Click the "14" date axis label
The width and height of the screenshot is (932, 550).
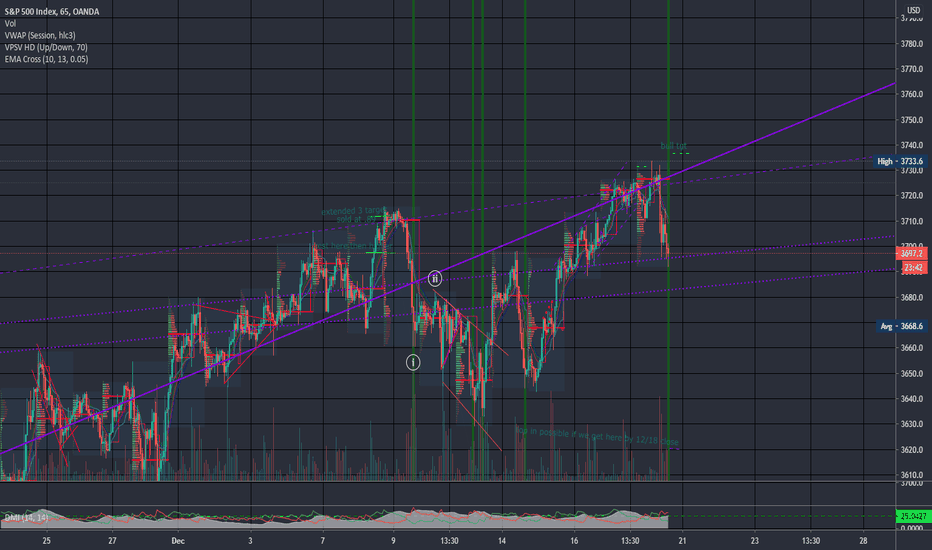coord(502,540)
